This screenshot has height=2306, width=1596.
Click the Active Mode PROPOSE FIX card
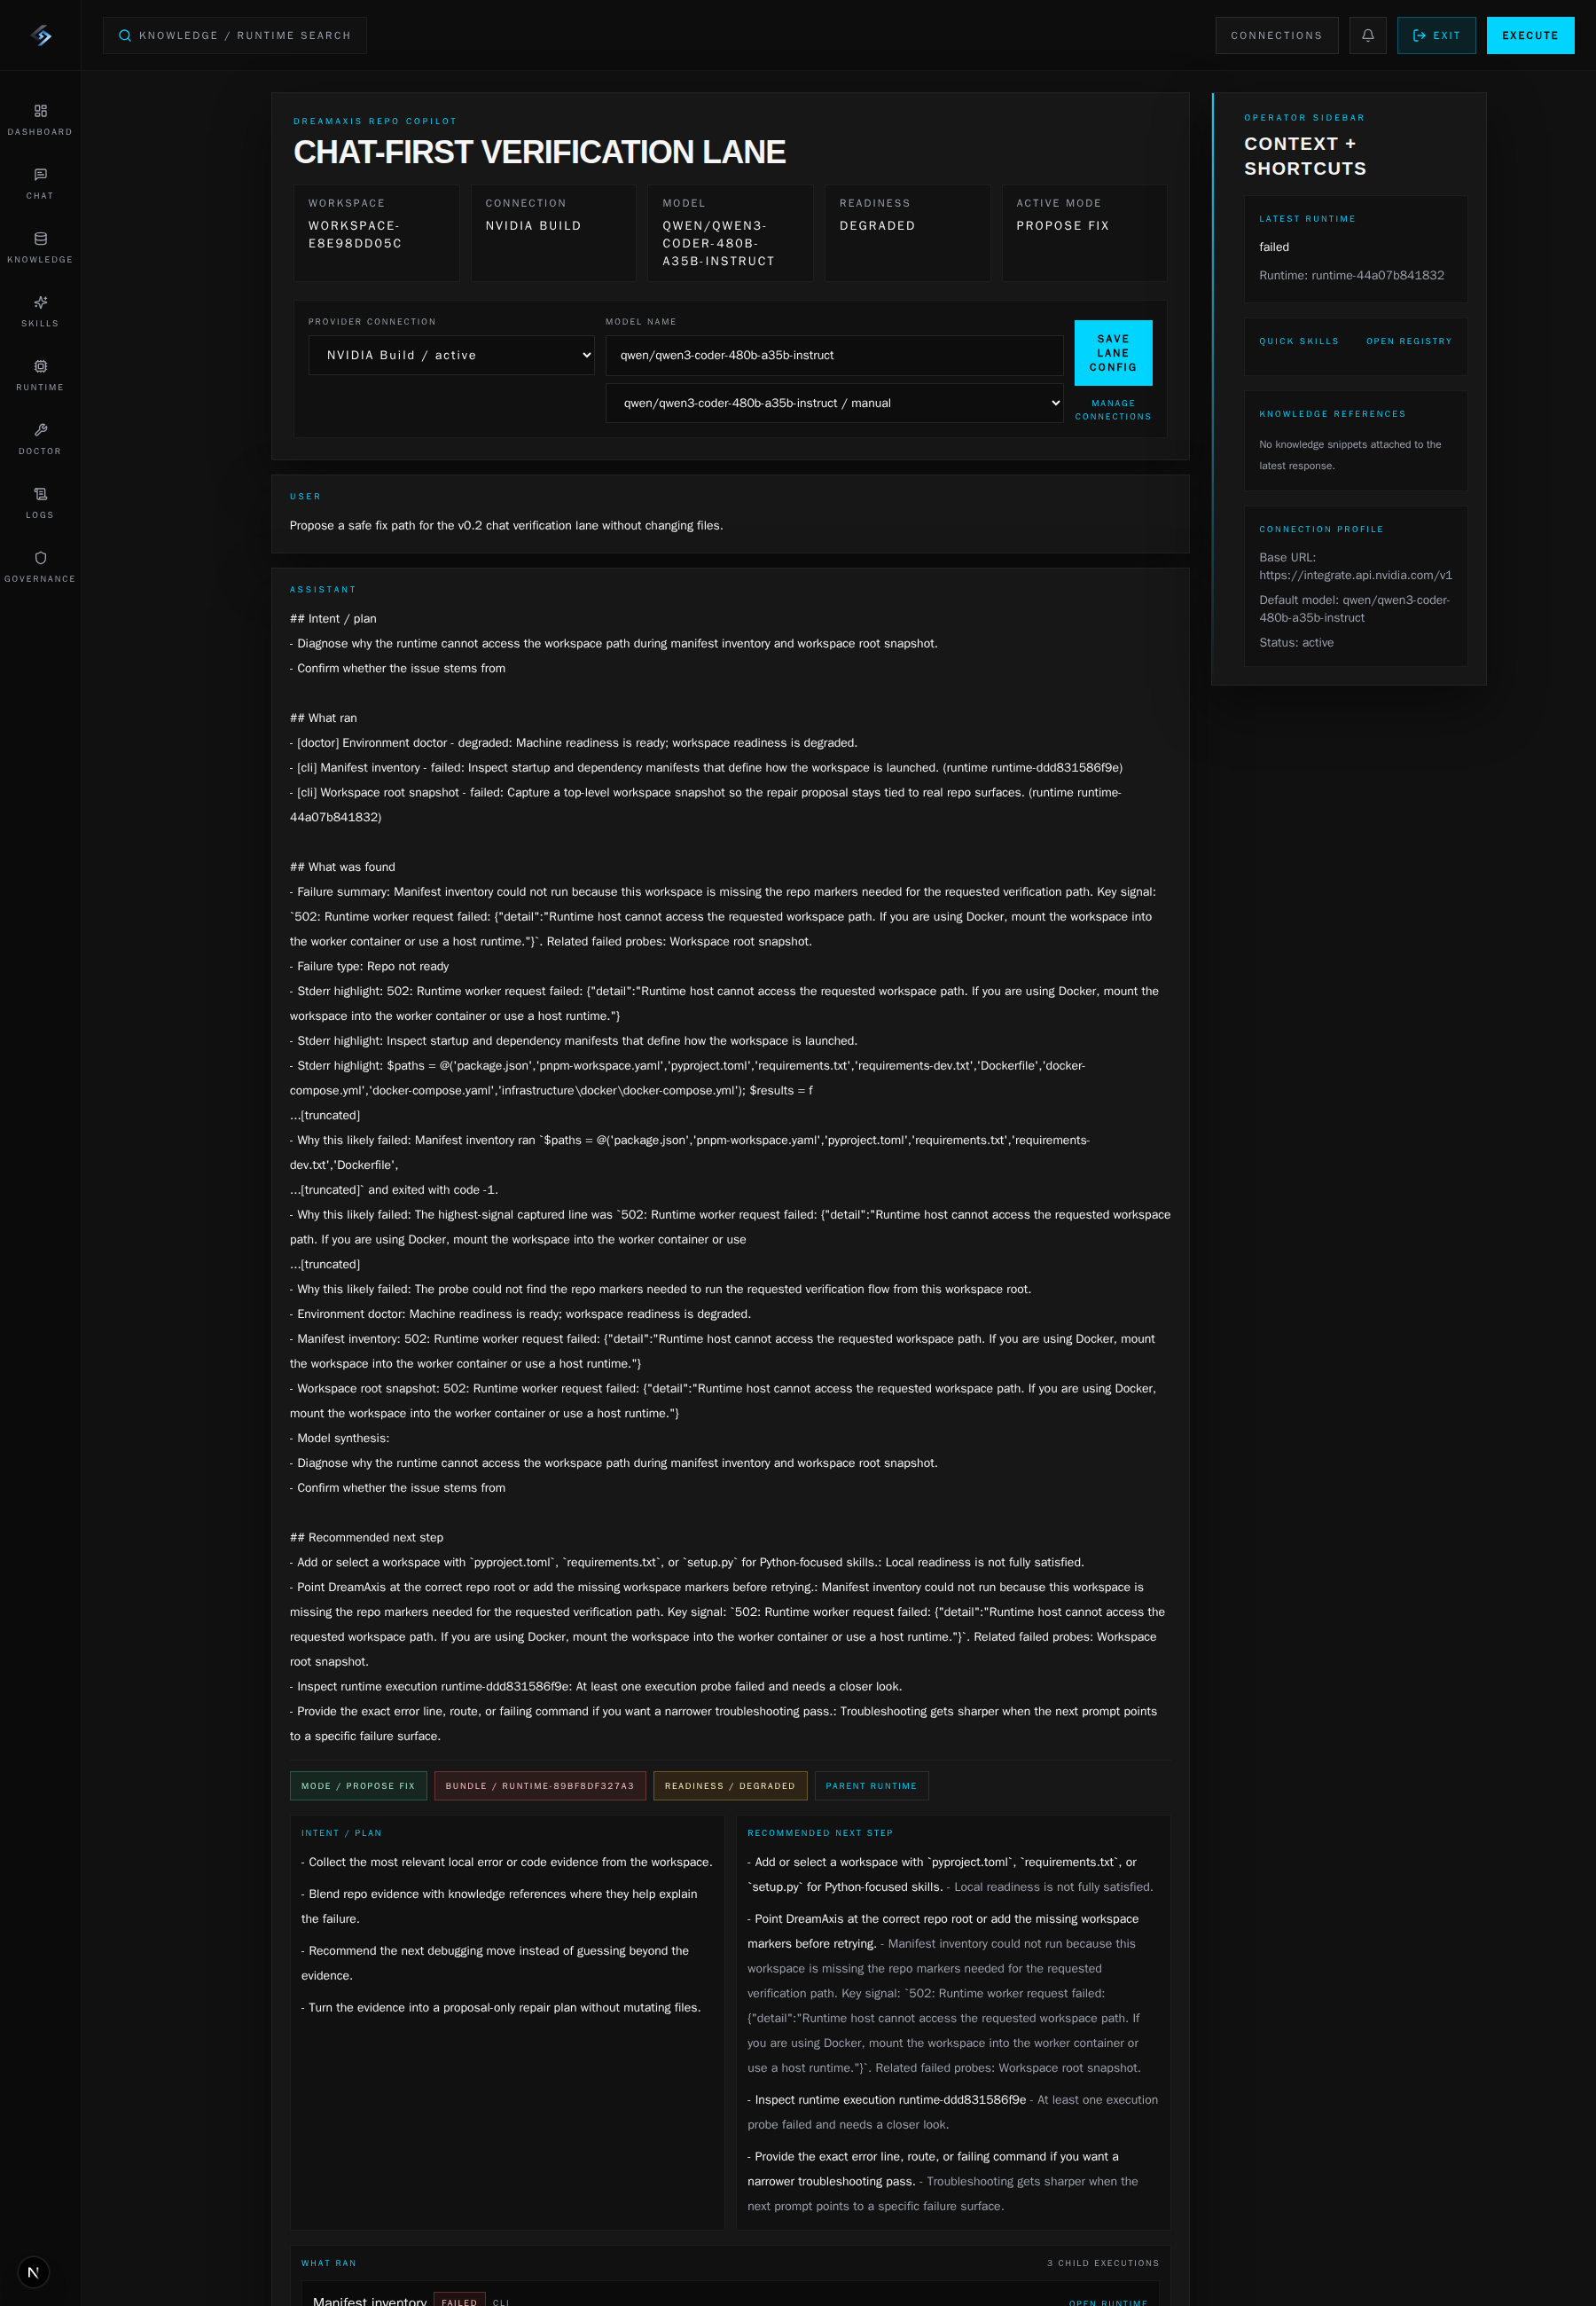point(1084,233)
